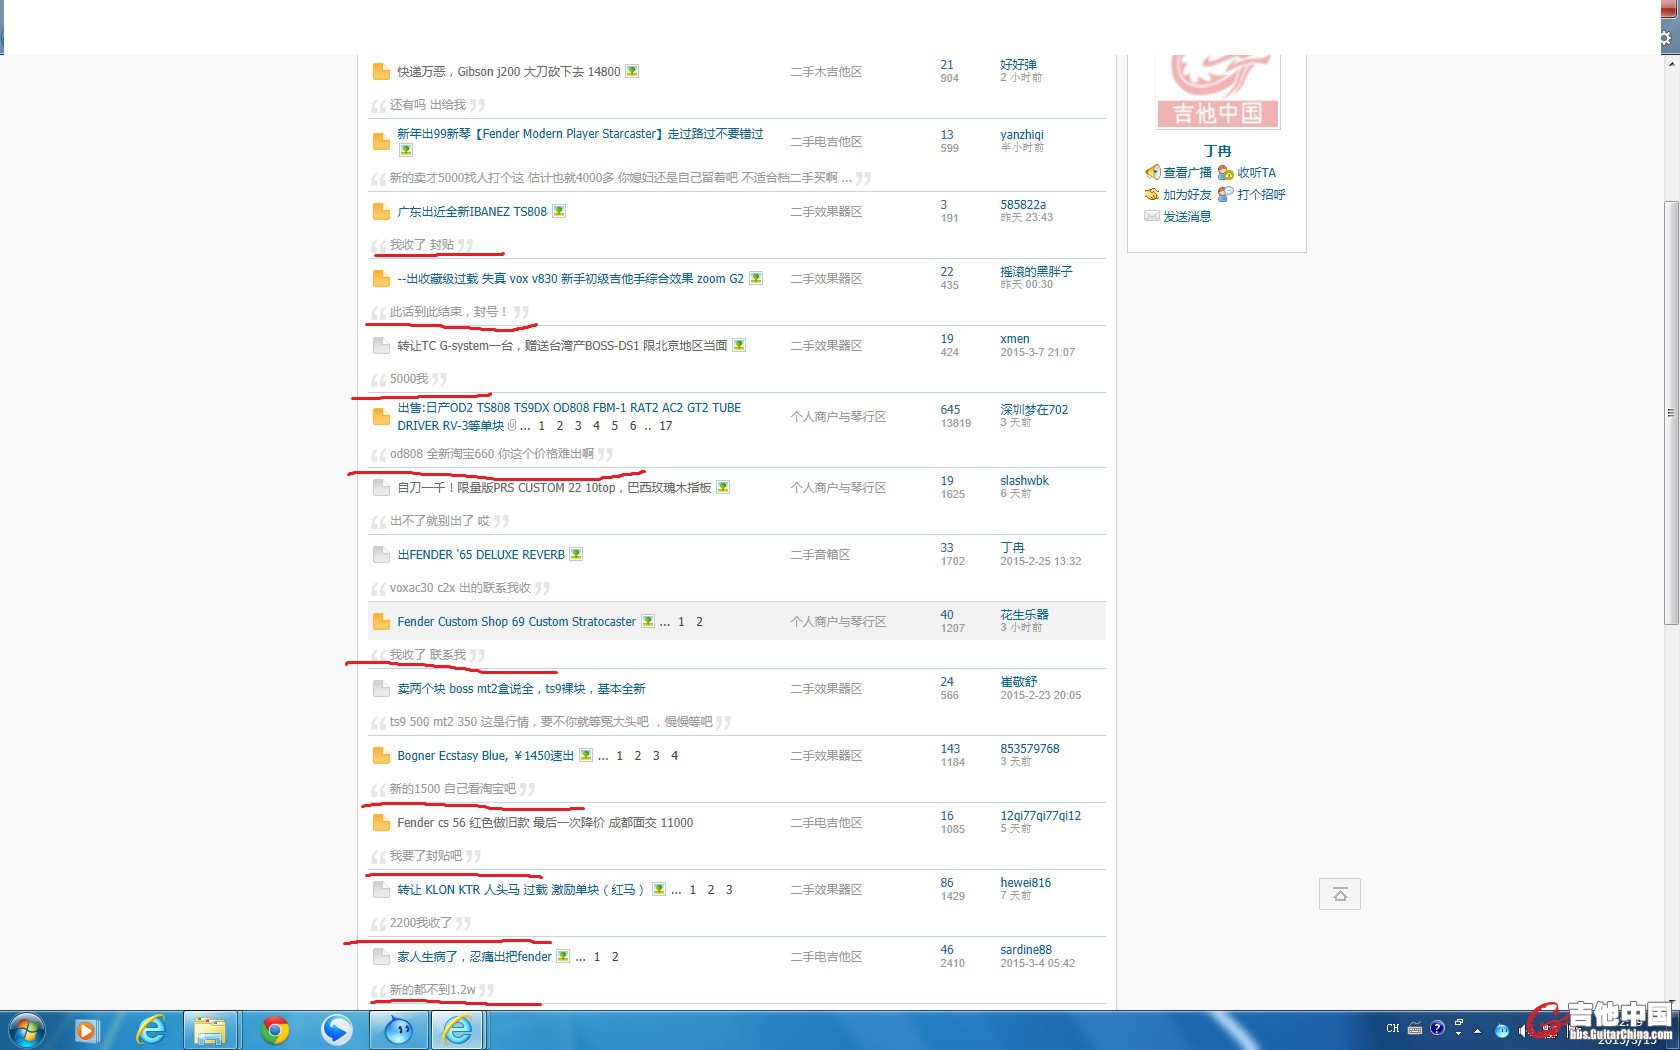1680x1050 pixels.
Task: Click the 查看广播 broadcast icon
Action: point(1153,172)
